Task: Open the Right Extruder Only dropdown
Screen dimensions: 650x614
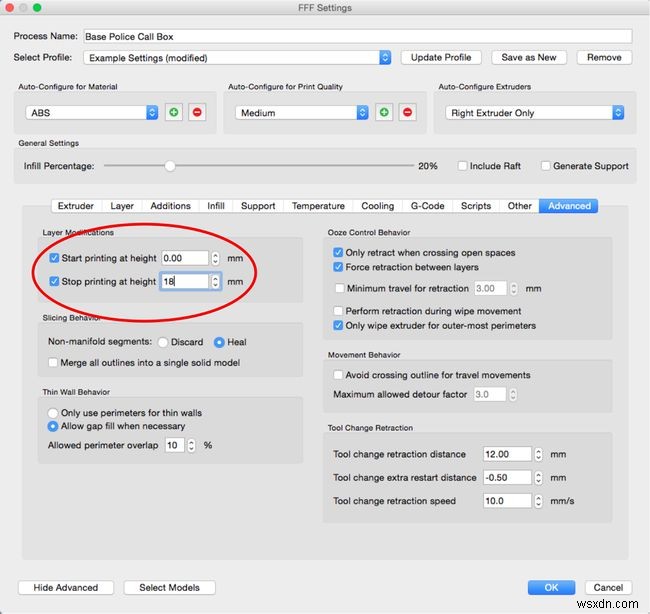Action: click(535, 112)
